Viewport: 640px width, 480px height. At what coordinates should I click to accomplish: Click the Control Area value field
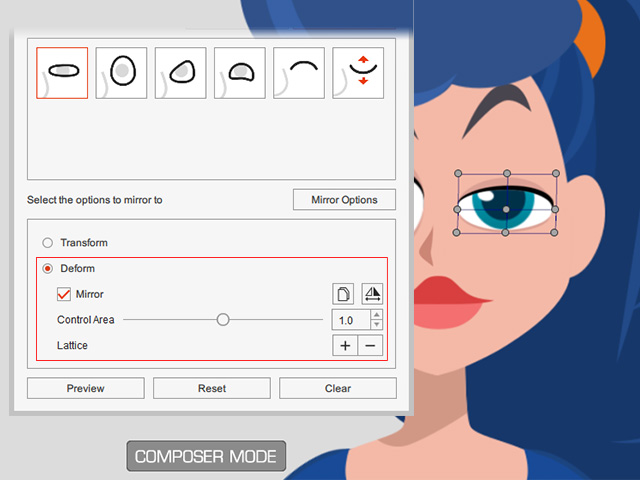point(351,320)
